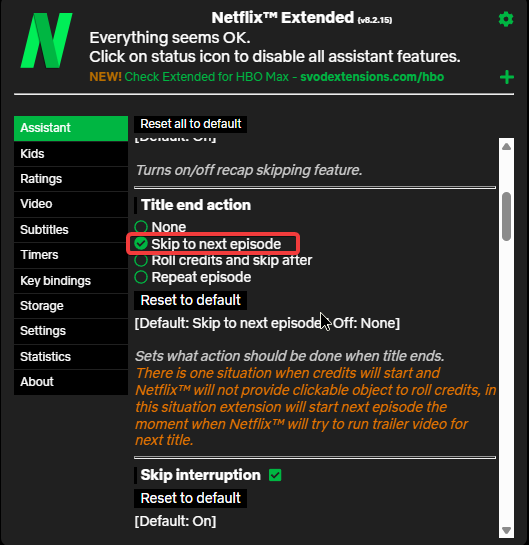Open the Key bindings tab

(x=71, y=280)
